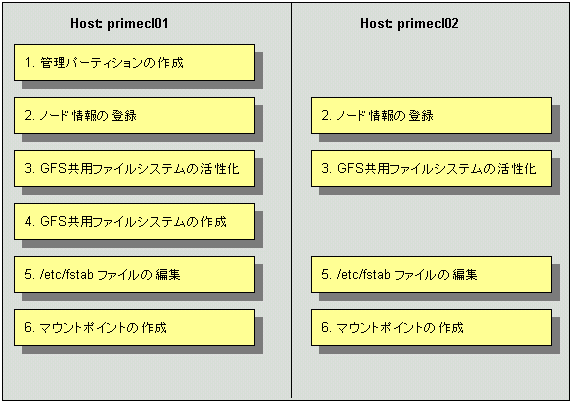Viewport: 572px width, 403px height.
Task: Click マウントポイントの作成 step on primecl02
Action: pyautogui.click(x=431, y=328)
